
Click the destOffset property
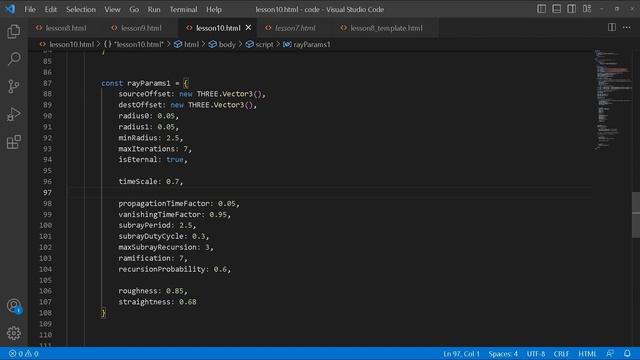(140, 105)
